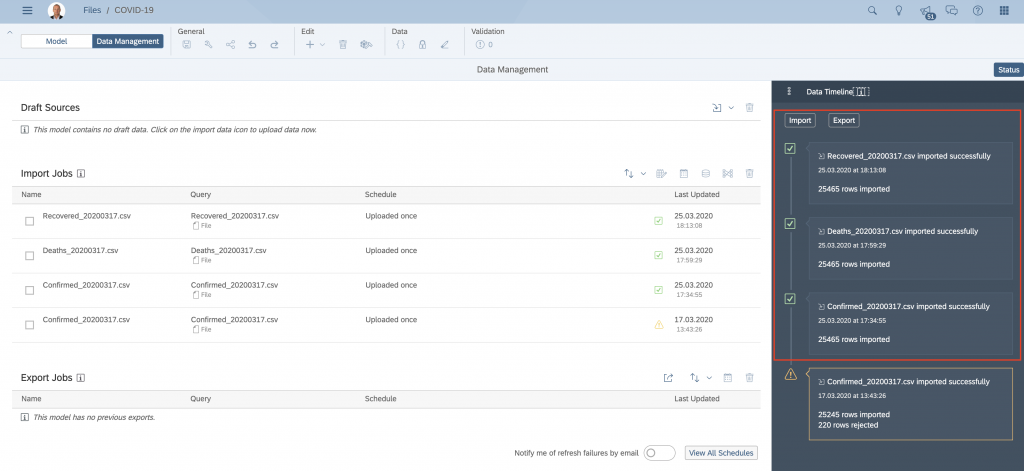Click the info icon beside Import Jobs heading
This screenshot has width=1024, height=471.
pos(81,174)
